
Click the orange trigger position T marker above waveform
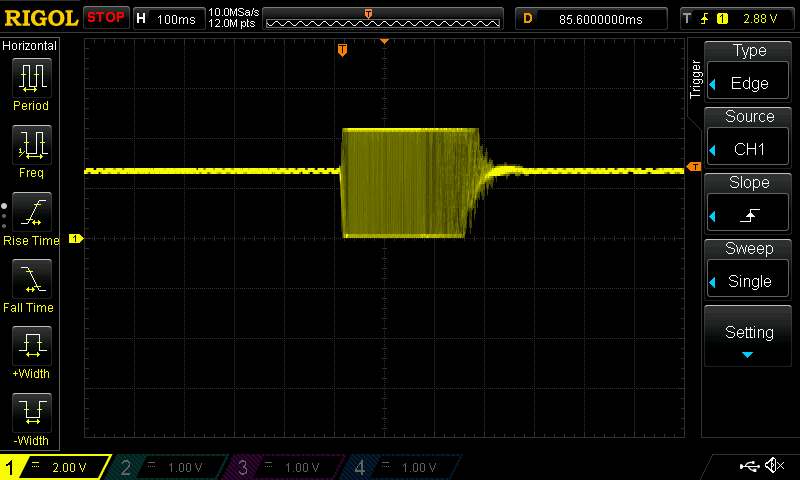coord(342,50)
